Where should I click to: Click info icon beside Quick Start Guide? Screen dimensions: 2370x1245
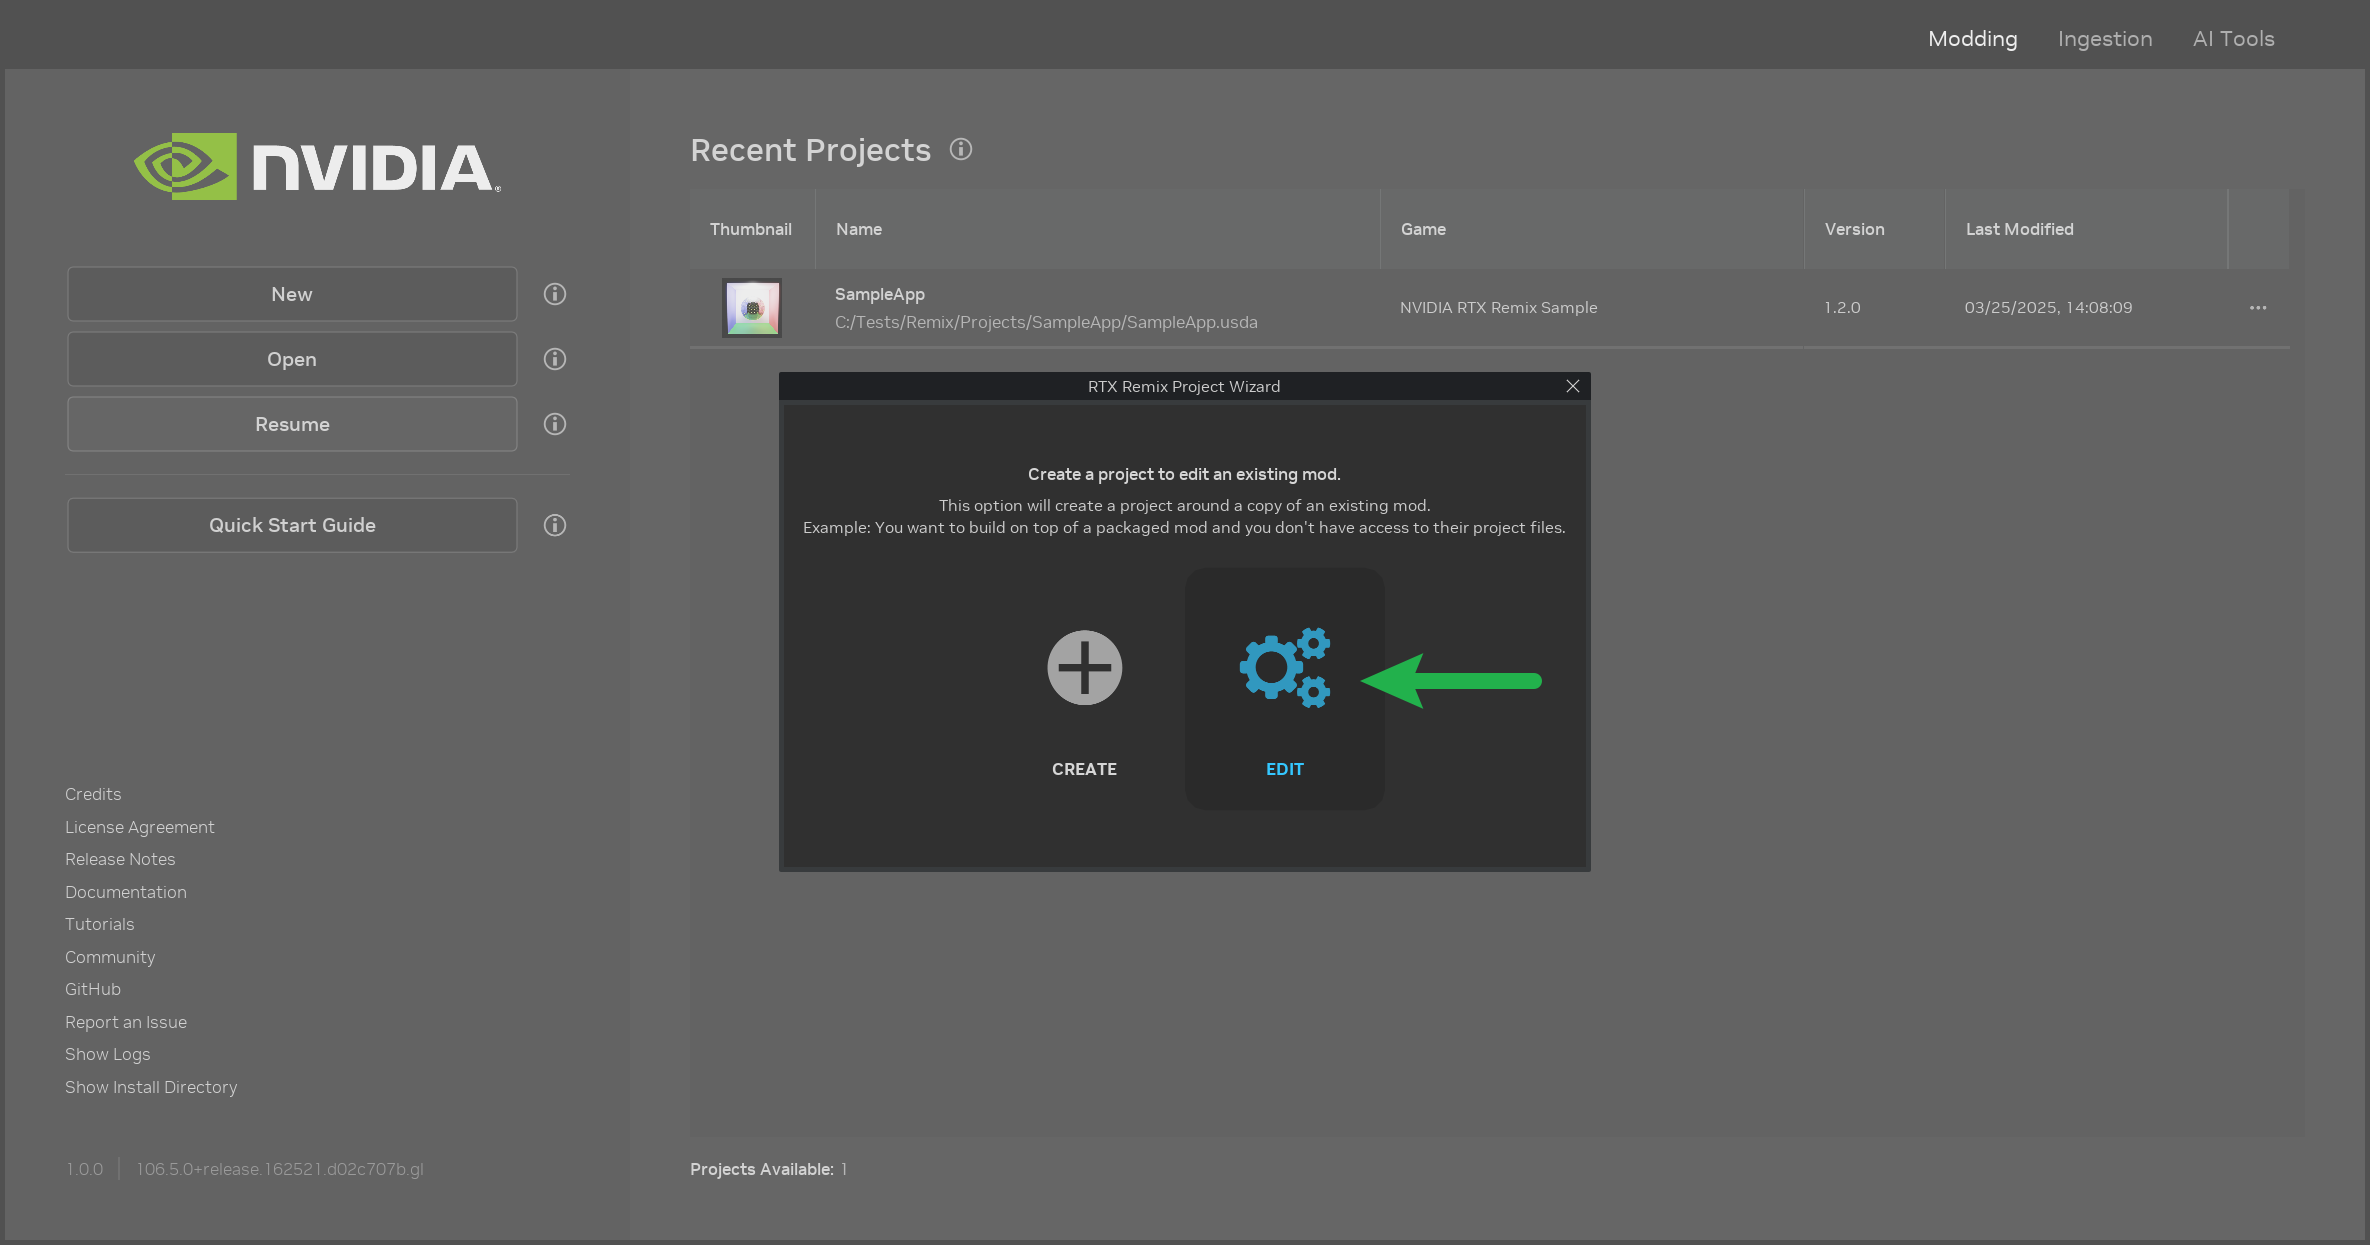click(555, 525)
